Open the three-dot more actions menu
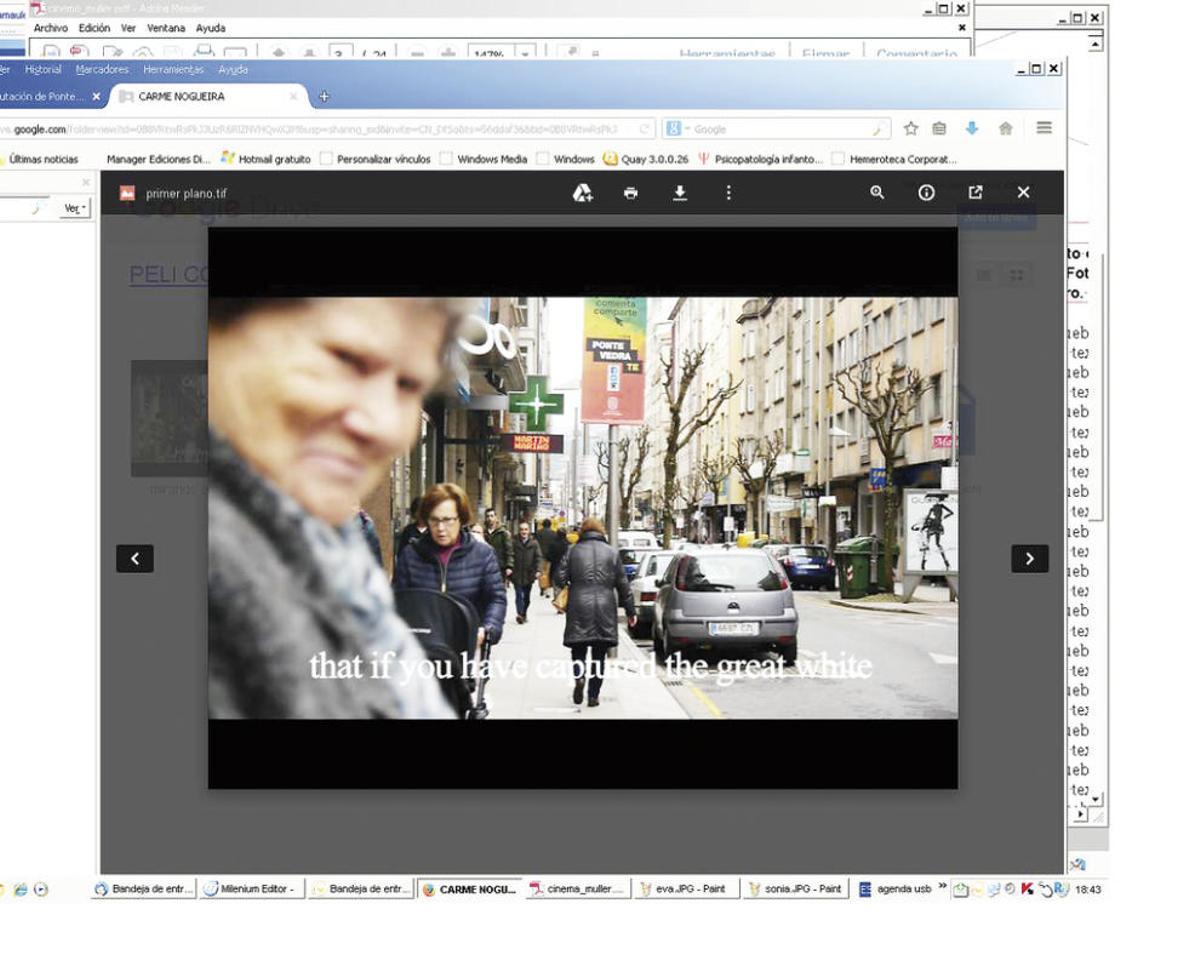 tap(728, 192)
